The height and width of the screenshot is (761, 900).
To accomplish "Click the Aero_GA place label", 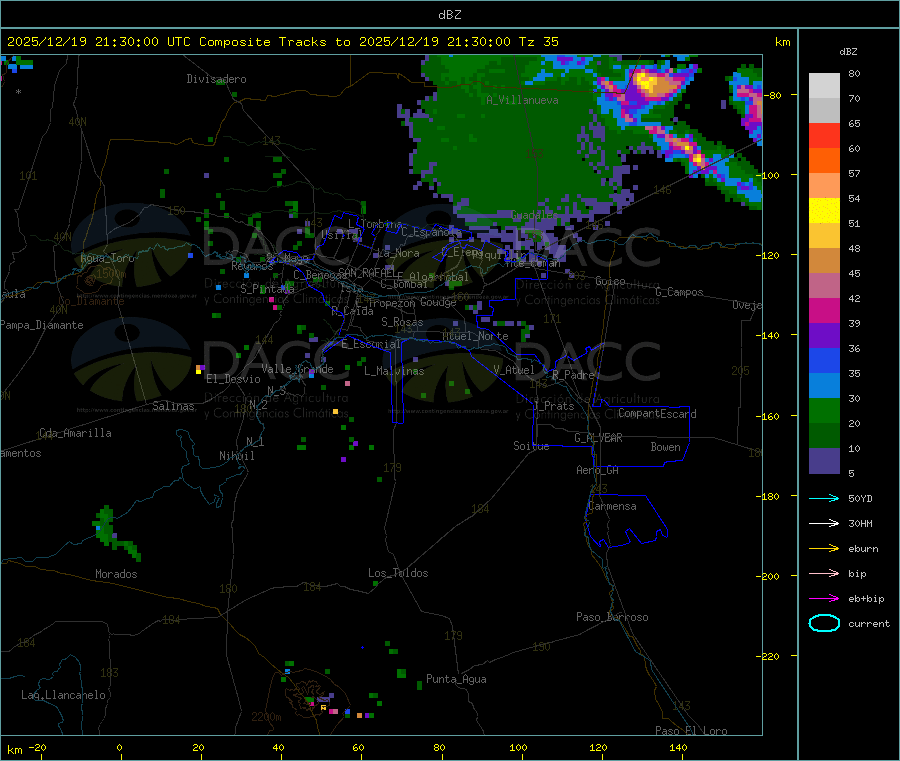I will (598, 470).
